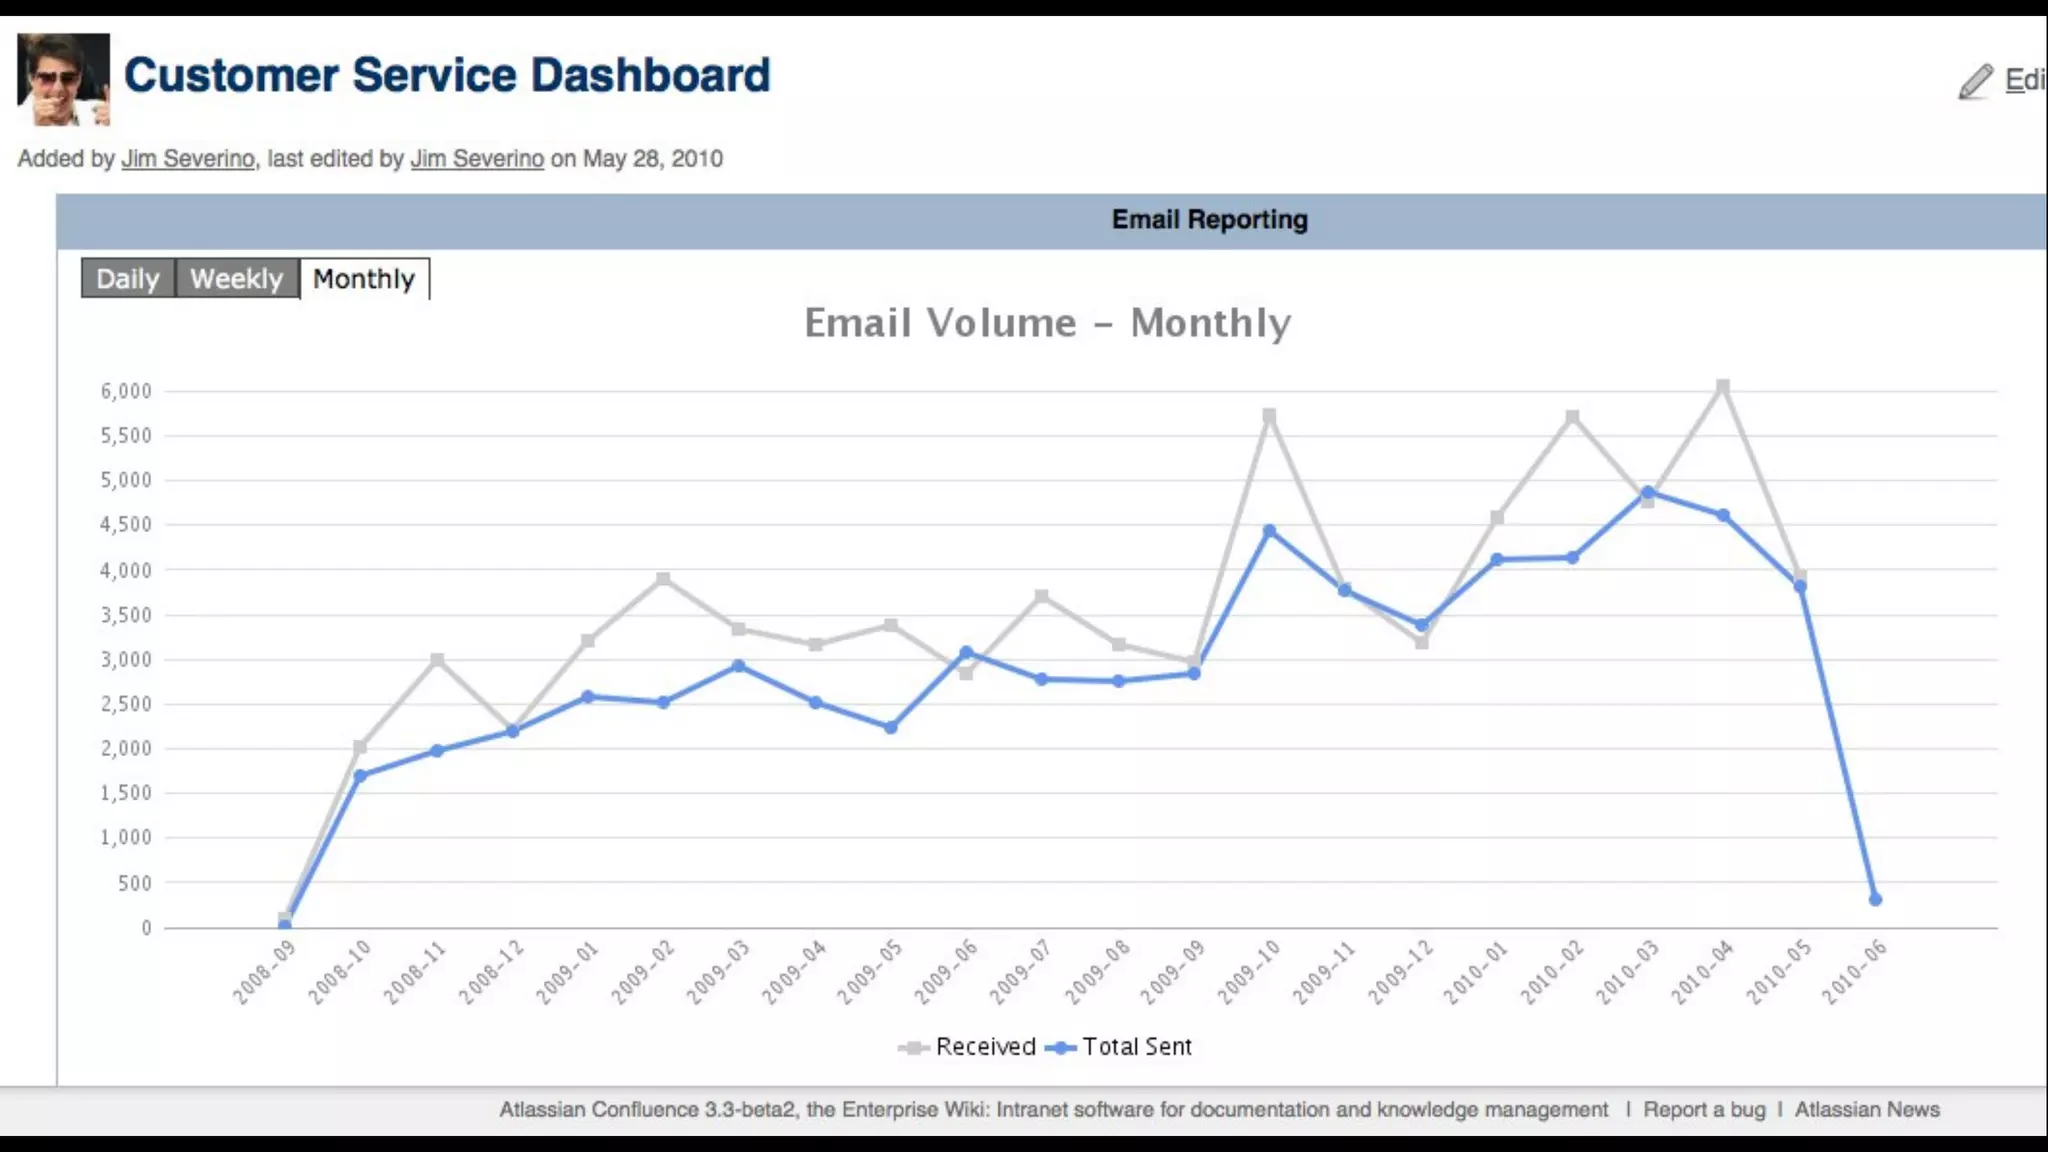Select the Monthly tab
Image resolution: width=2048 pixels, height=1152 pixels.
[364, 278]
